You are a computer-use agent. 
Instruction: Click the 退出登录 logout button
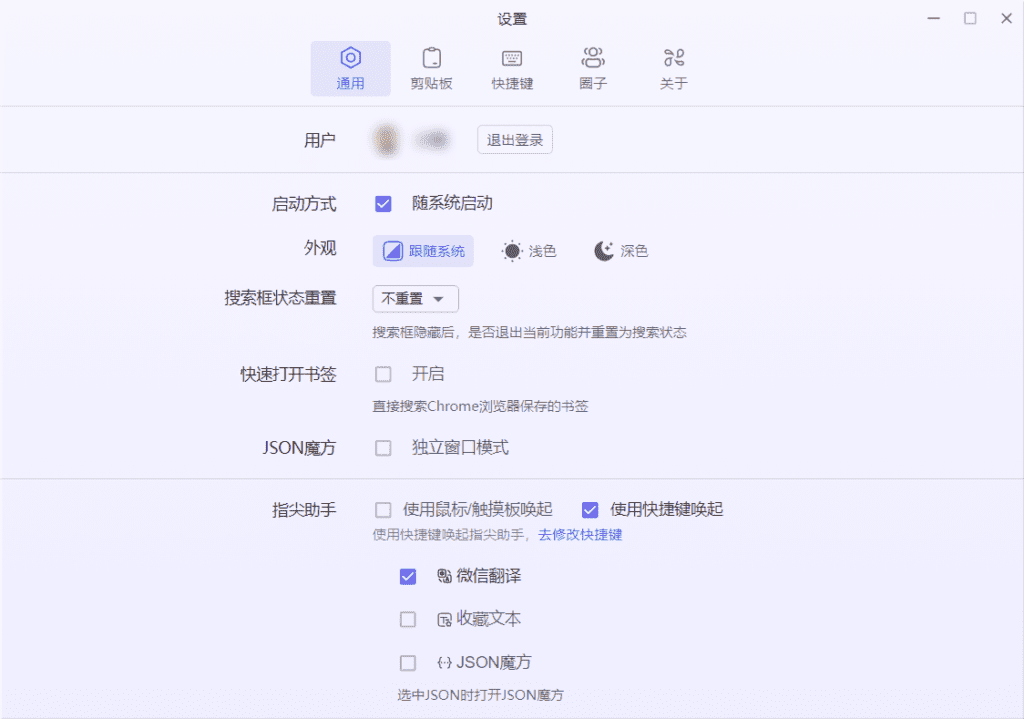tap(515, 140)
